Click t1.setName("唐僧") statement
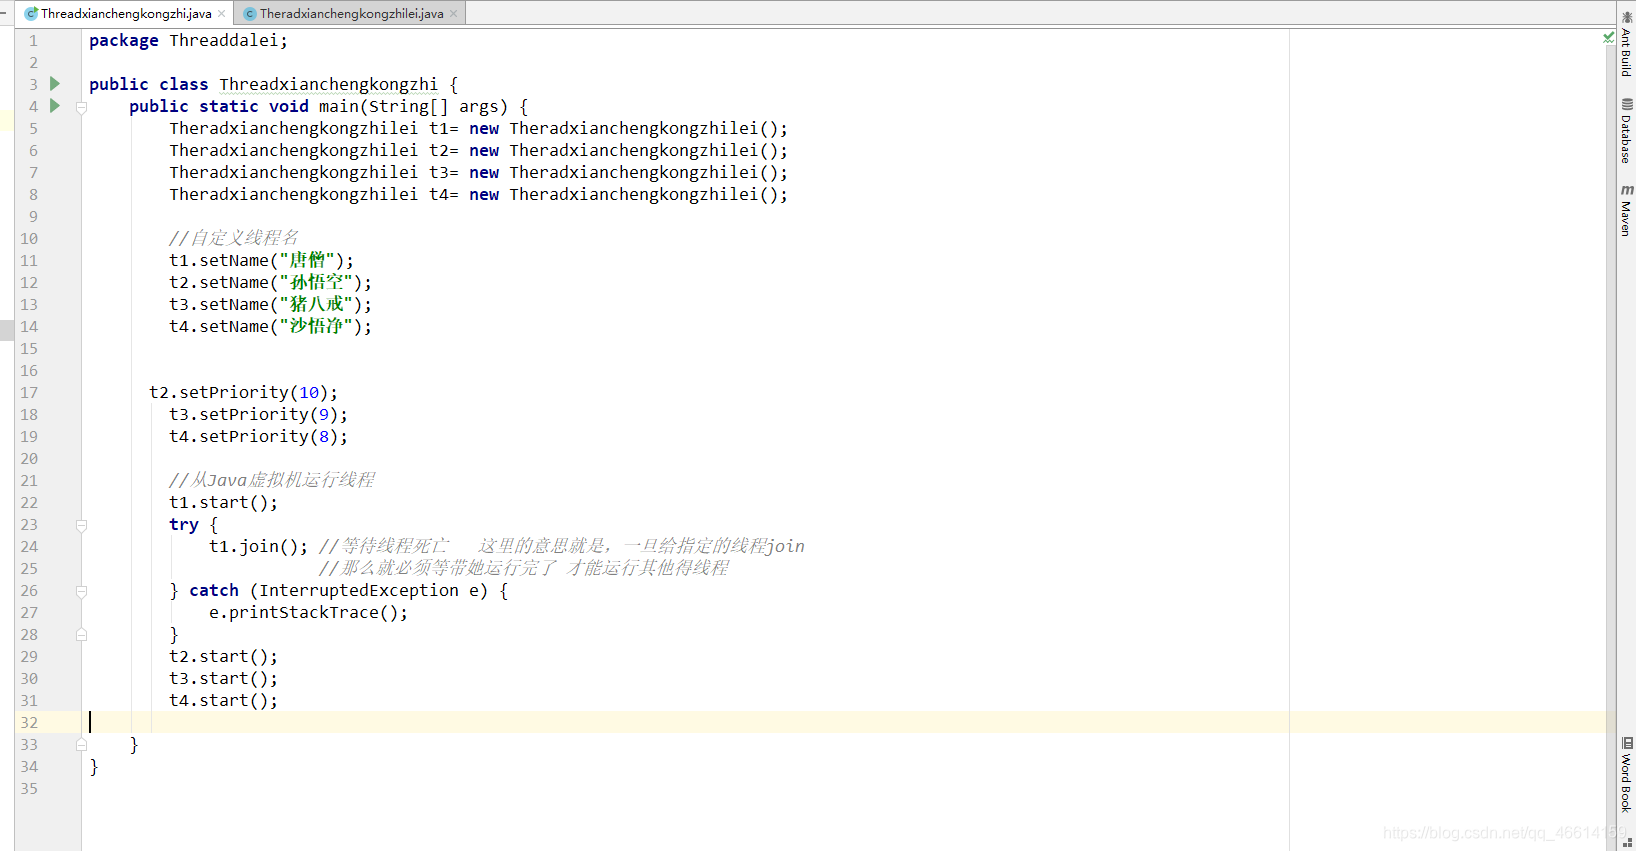Viewport: 1636px width, 851px height. pos(261,260)
